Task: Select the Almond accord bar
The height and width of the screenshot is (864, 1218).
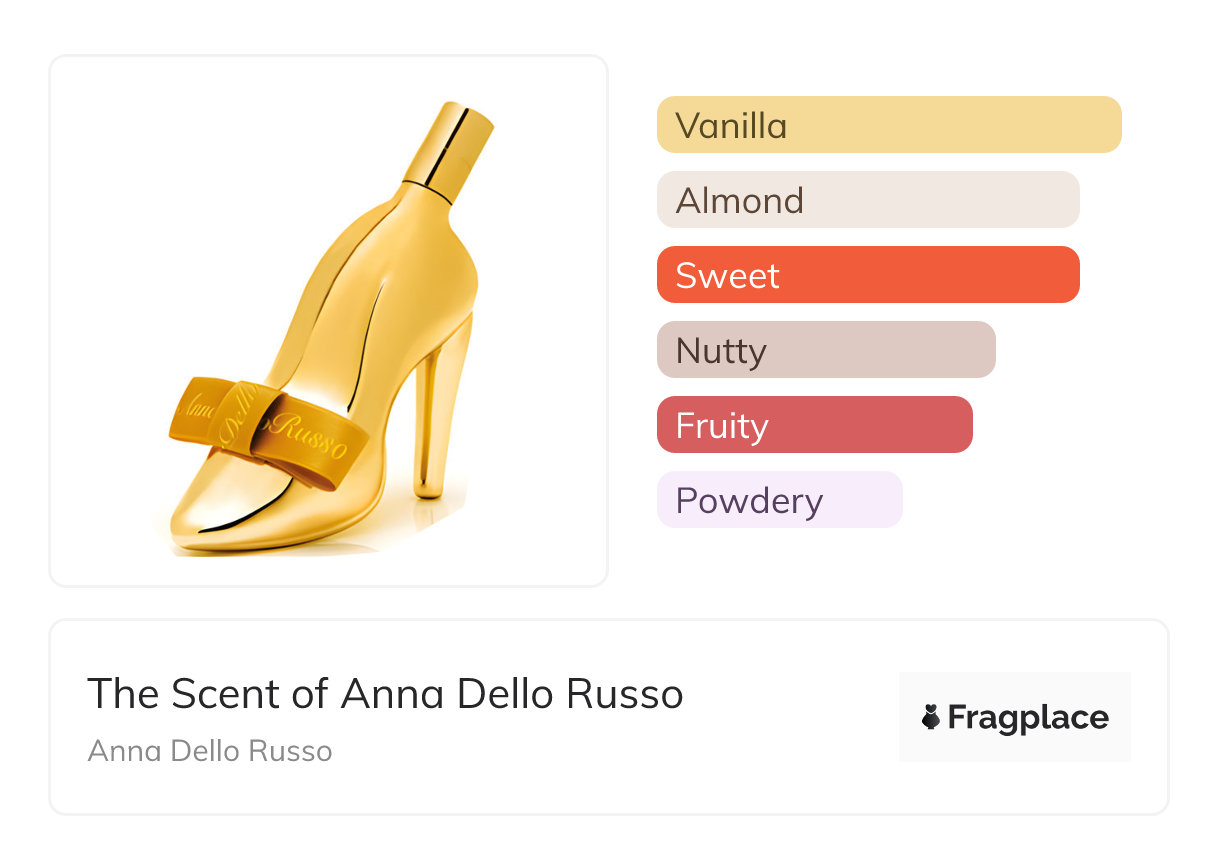Action: [x=867, y=200]
